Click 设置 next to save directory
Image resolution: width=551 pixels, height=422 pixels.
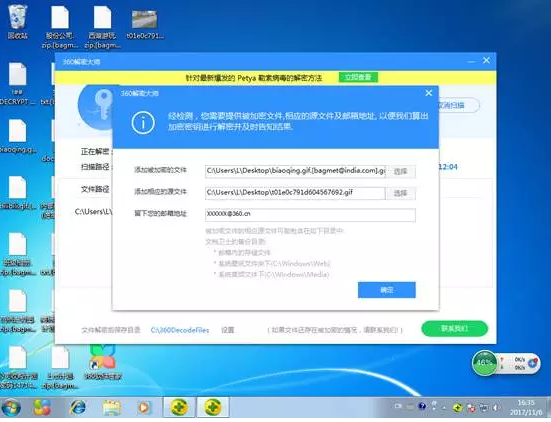228,330
